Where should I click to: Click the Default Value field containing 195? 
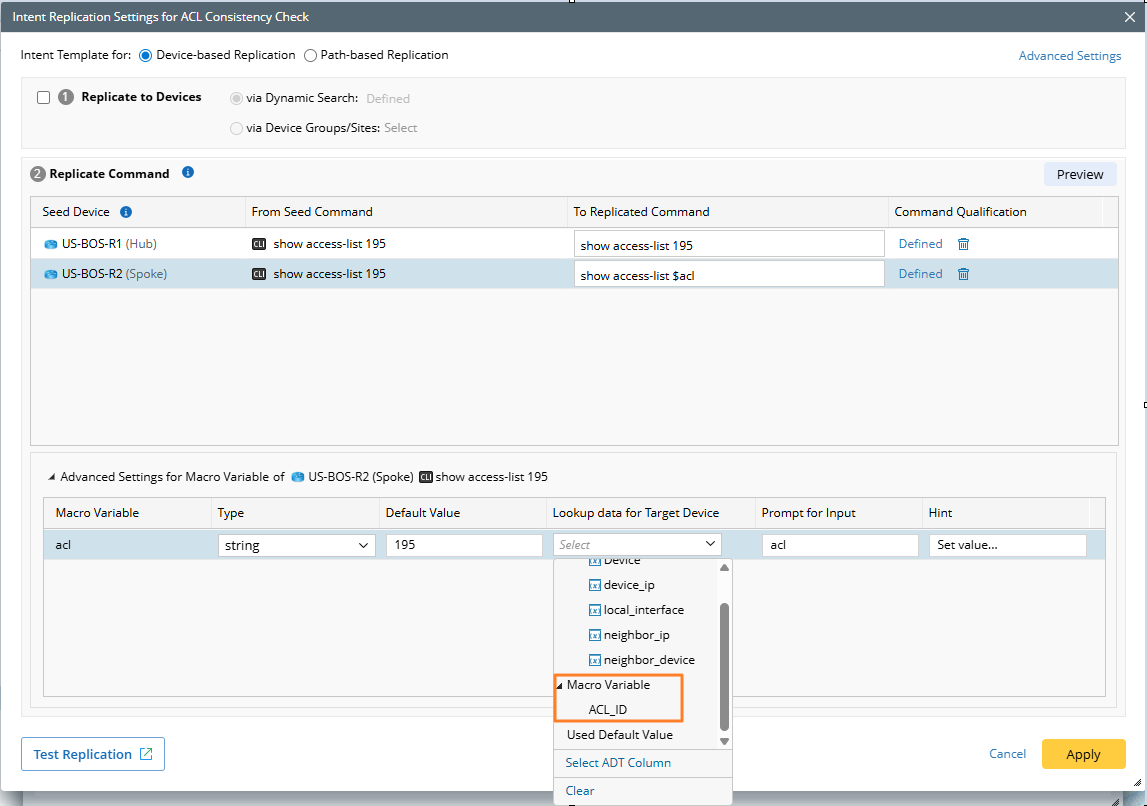click(464, 545)
